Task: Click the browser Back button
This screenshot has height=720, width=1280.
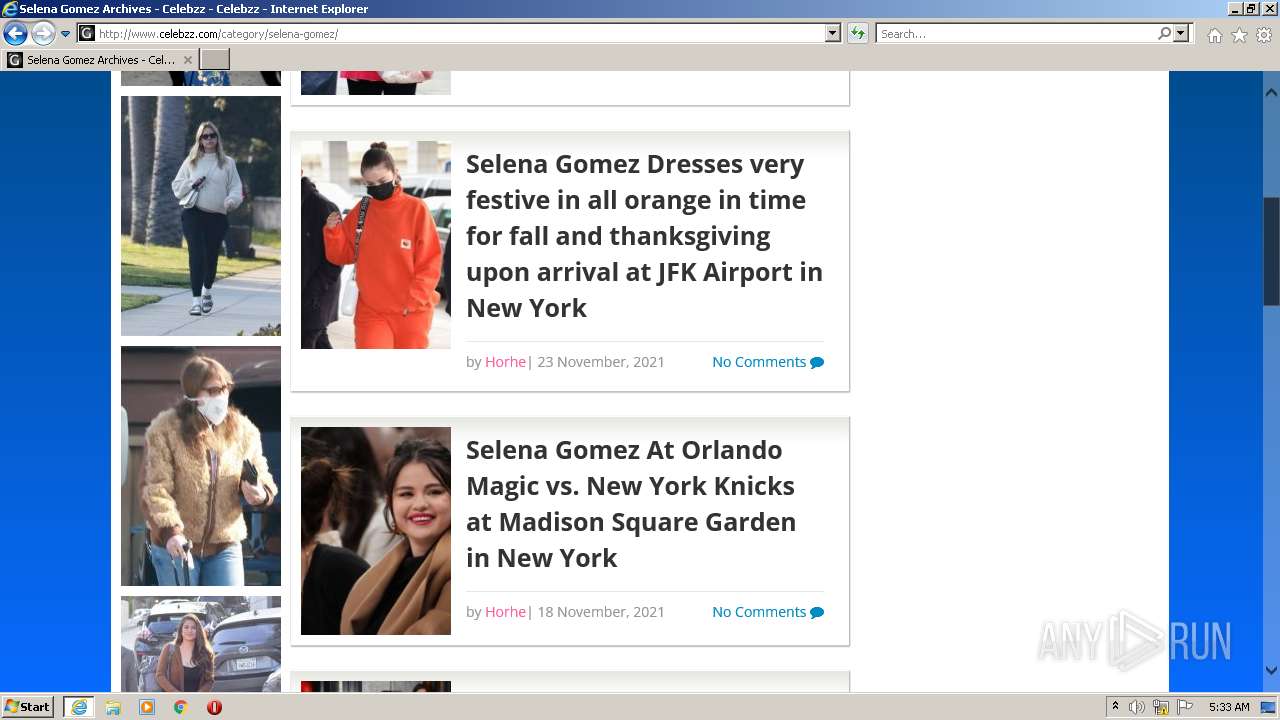Action: point(15,34)
